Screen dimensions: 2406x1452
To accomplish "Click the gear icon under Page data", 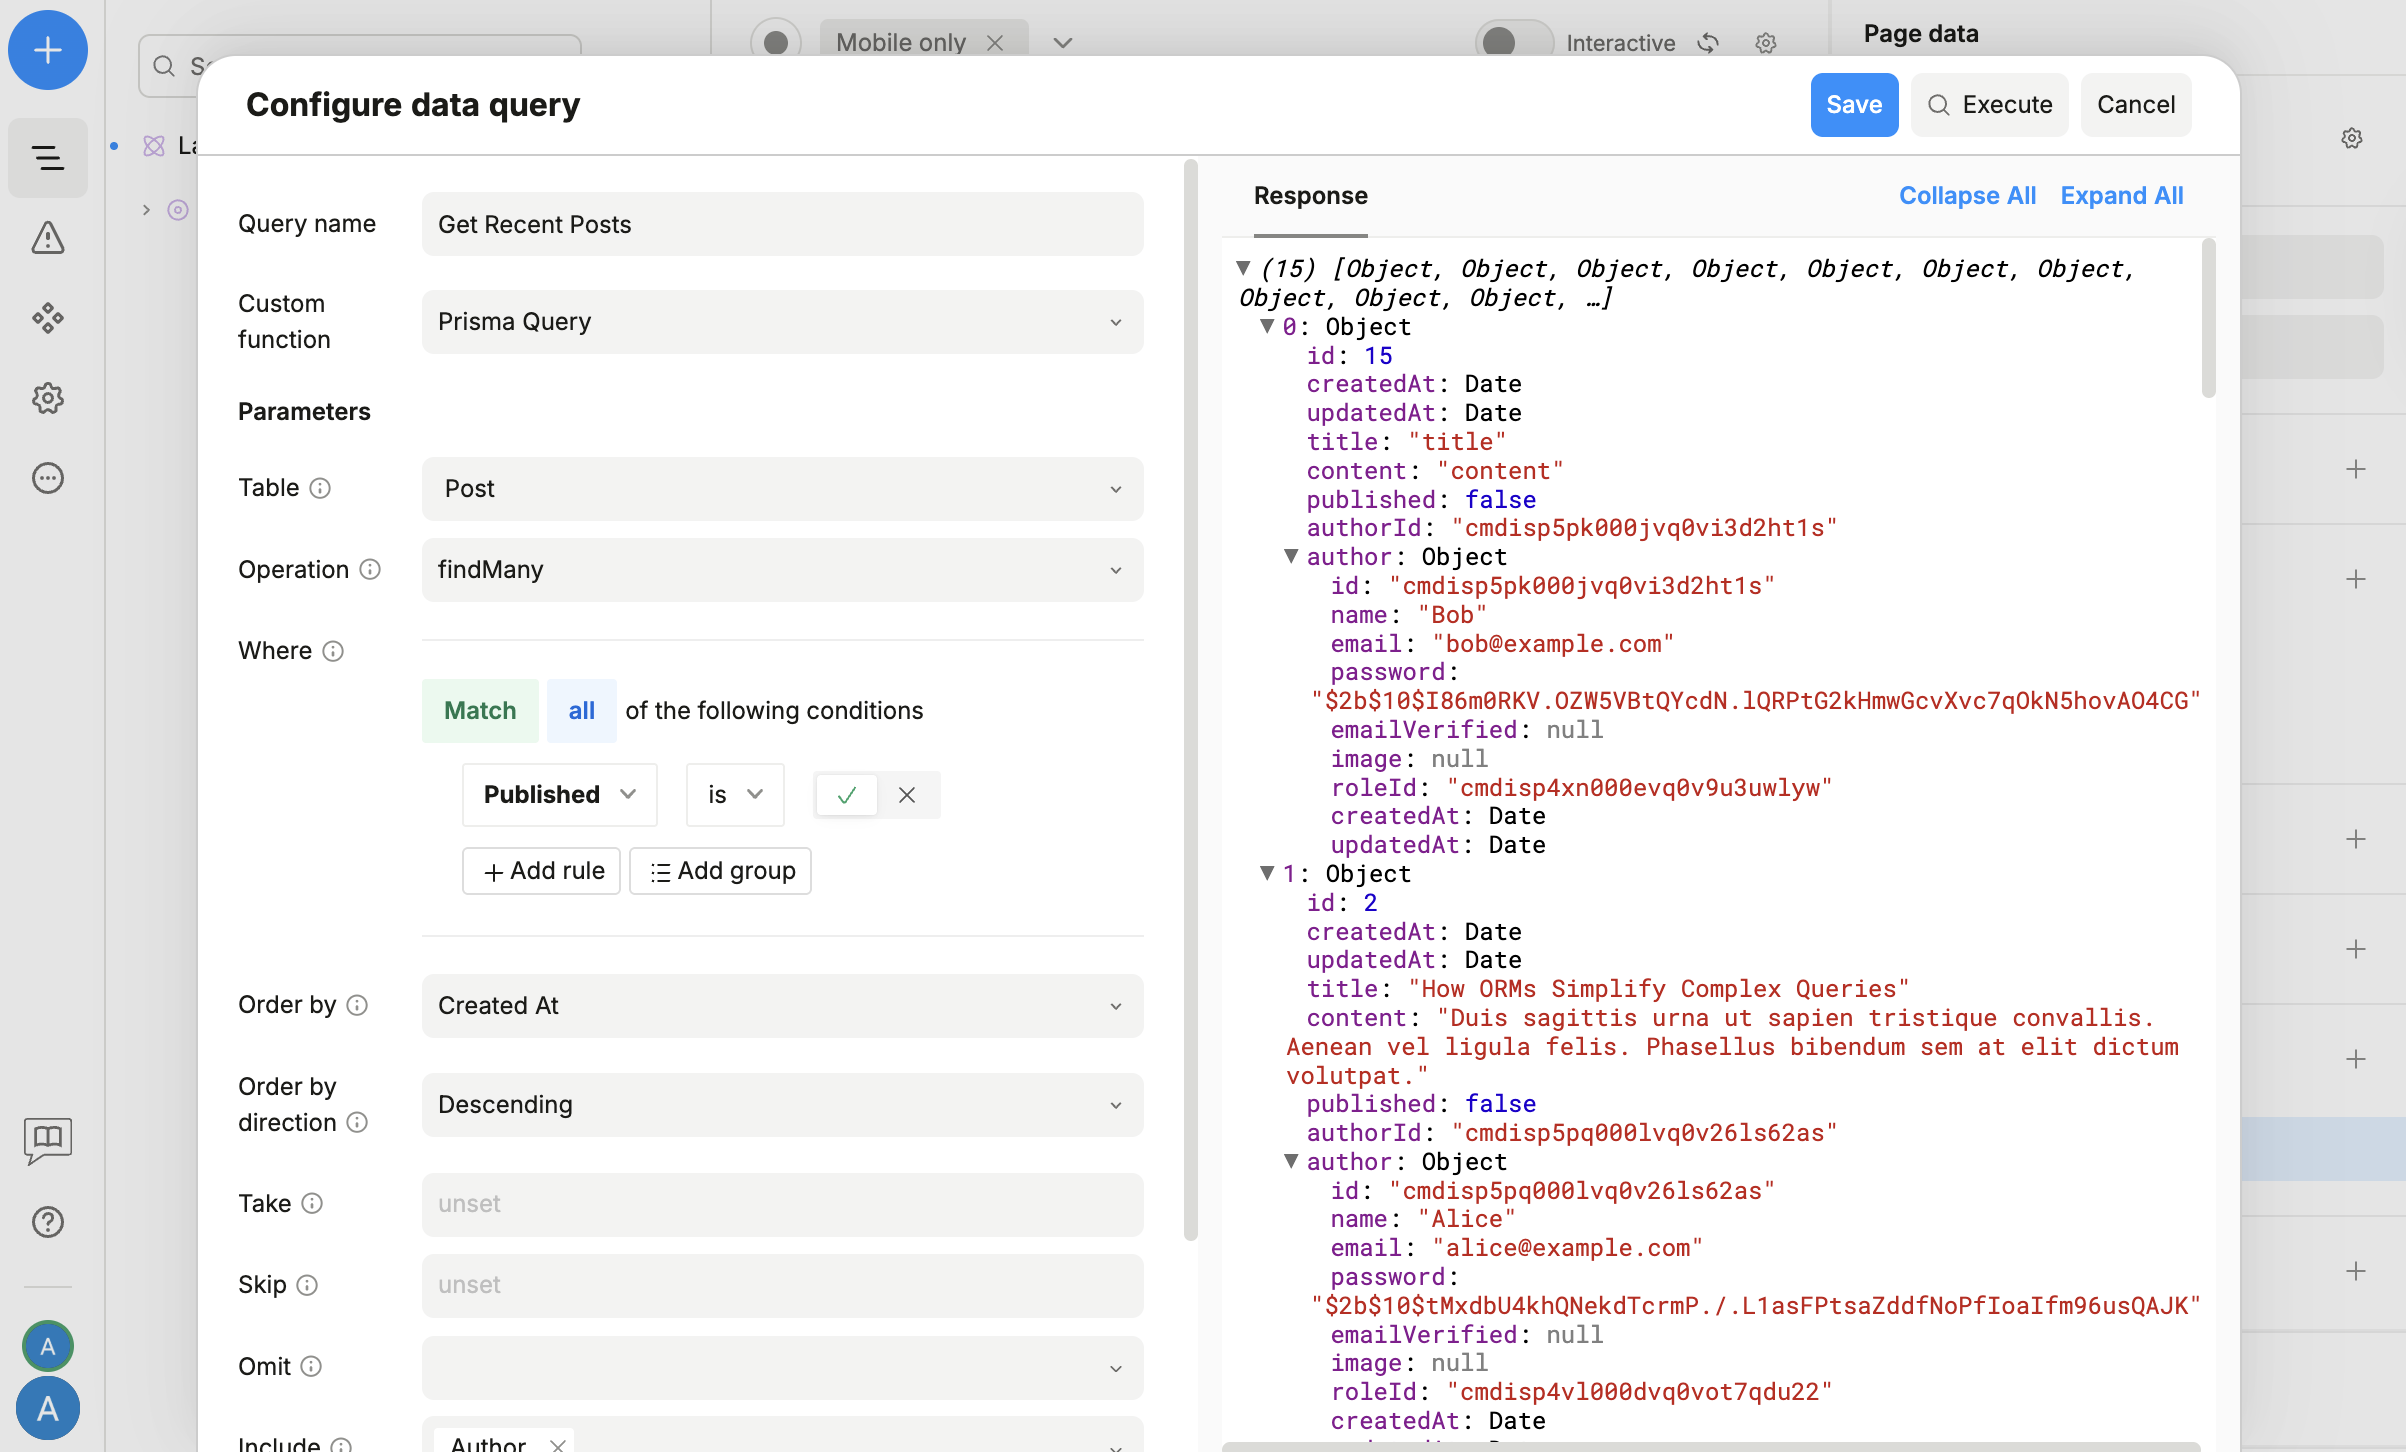I will click(2352, 138).
